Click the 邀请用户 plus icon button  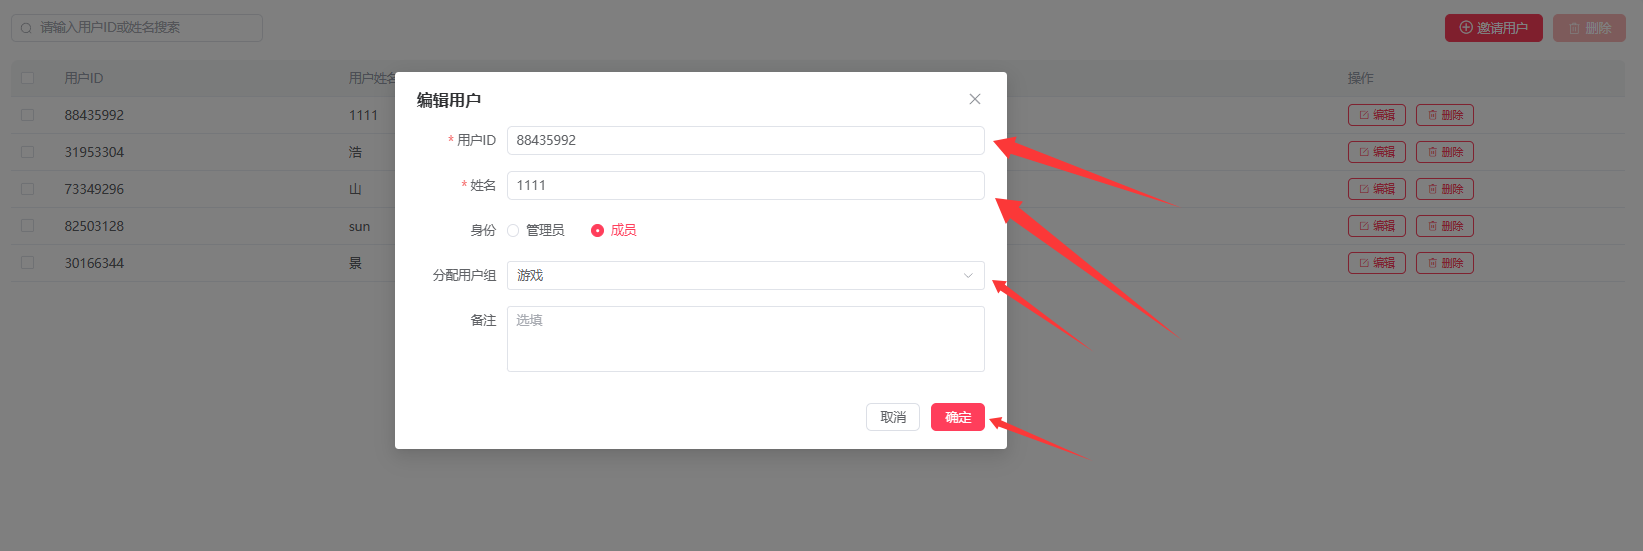tap(1494, 28)
